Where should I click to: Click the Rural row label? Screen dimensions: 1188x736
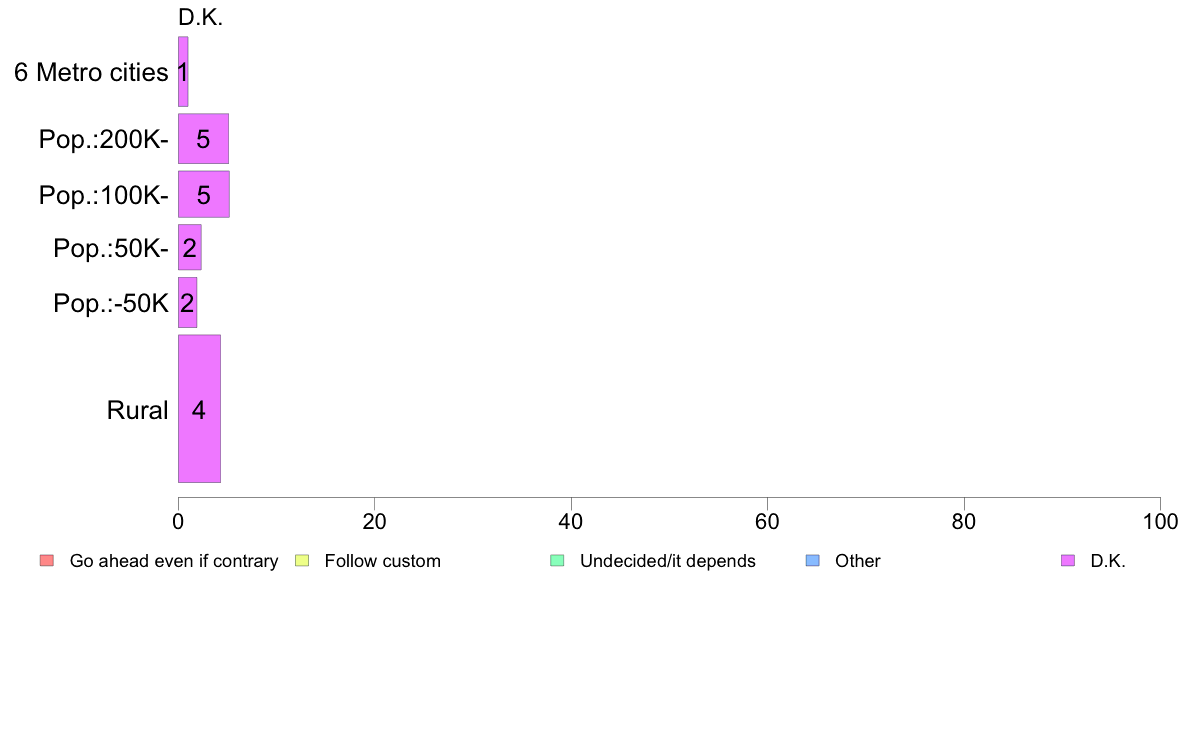click(x=137, y=410)
